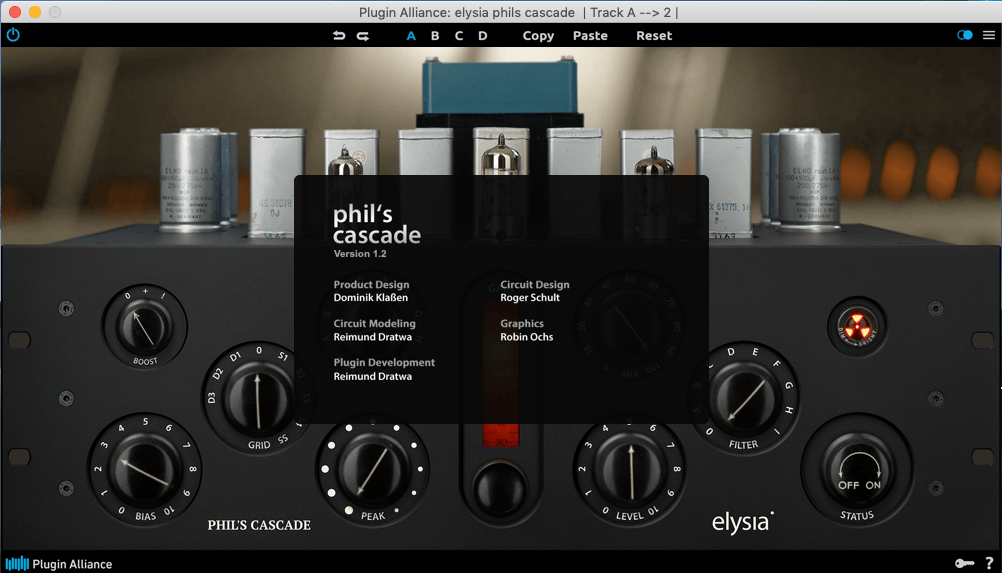This screenshot has height=573, width=1002.
Task: Select preset slot D
Action: (483, 36)
